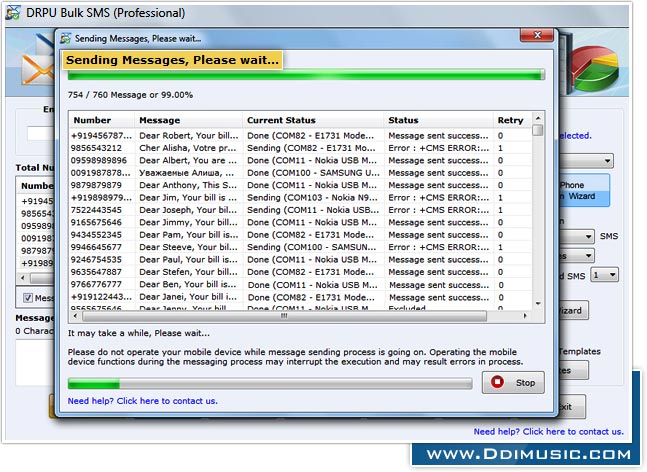This screenshot has width=647, height=472.
Task: Click the red stop icon in the Stop button
Action: pos(497,382)
